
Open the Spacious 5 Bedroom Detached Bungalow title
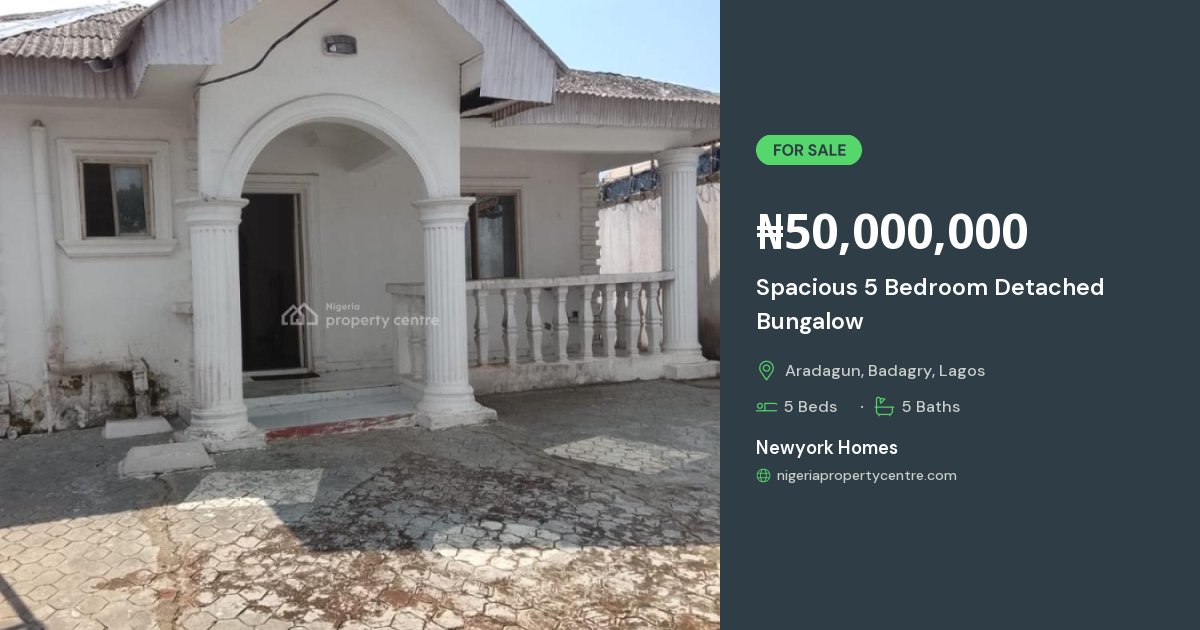click(x=930, y=304)
